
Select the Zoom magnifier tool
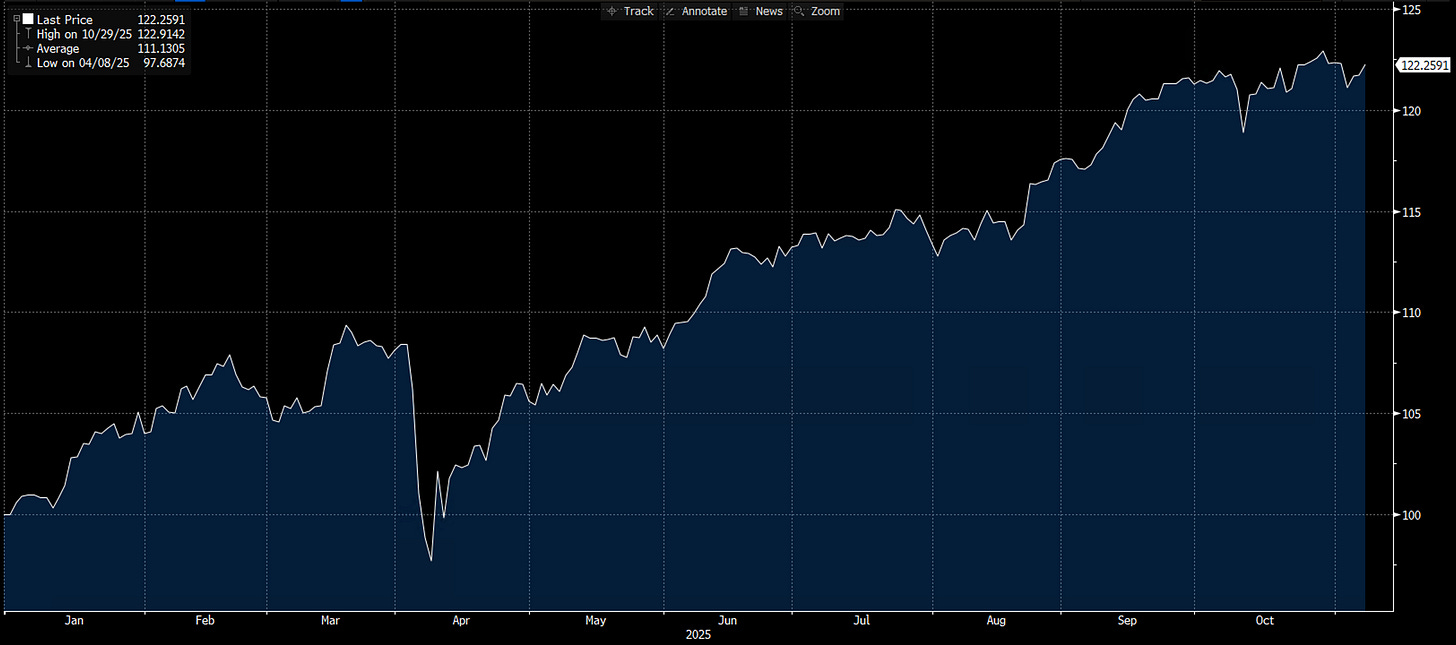click(817, 11)
